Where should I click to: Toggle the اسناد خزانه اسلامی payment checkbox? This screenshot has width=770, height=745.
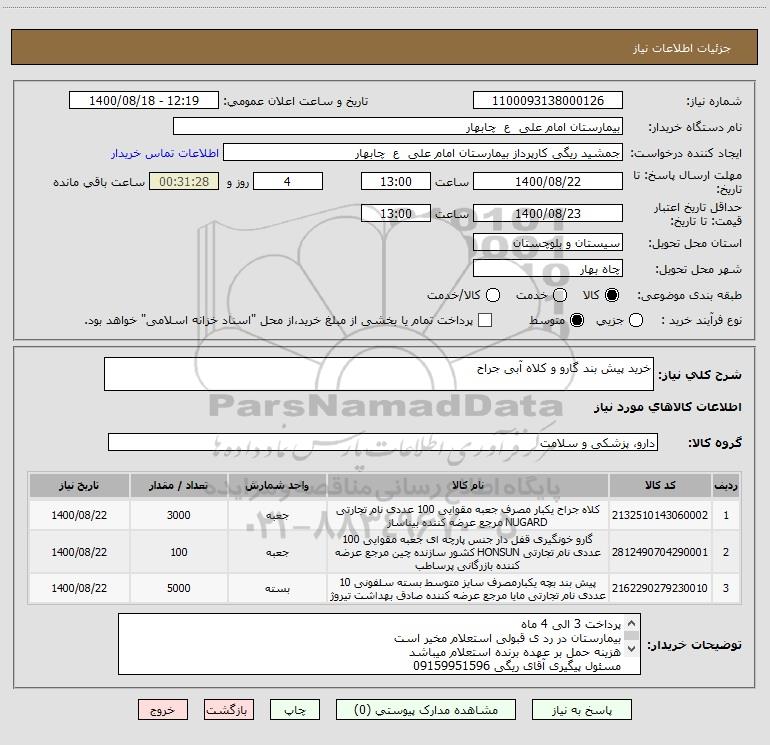coord(485,320)
